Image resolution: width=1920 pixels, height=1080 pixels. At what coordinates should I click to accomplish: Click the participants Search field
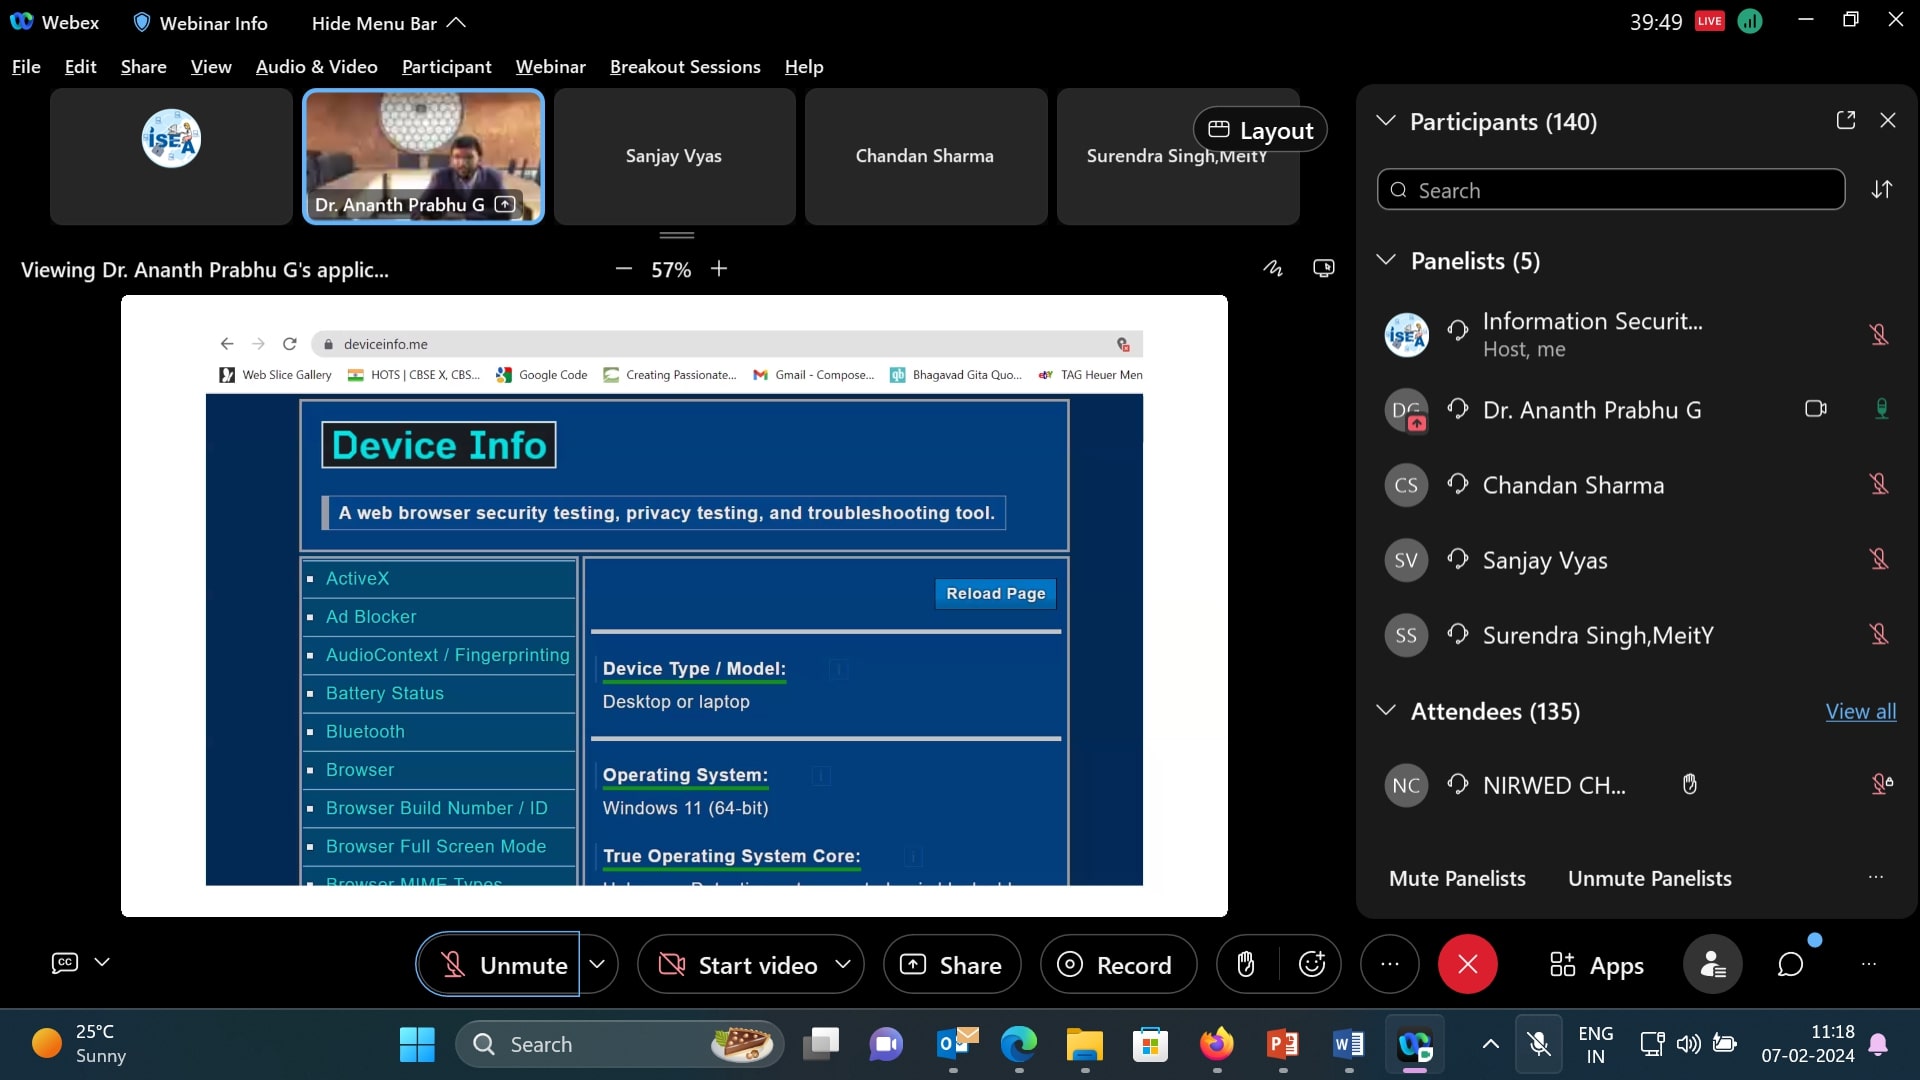(x=1610, y=190)
